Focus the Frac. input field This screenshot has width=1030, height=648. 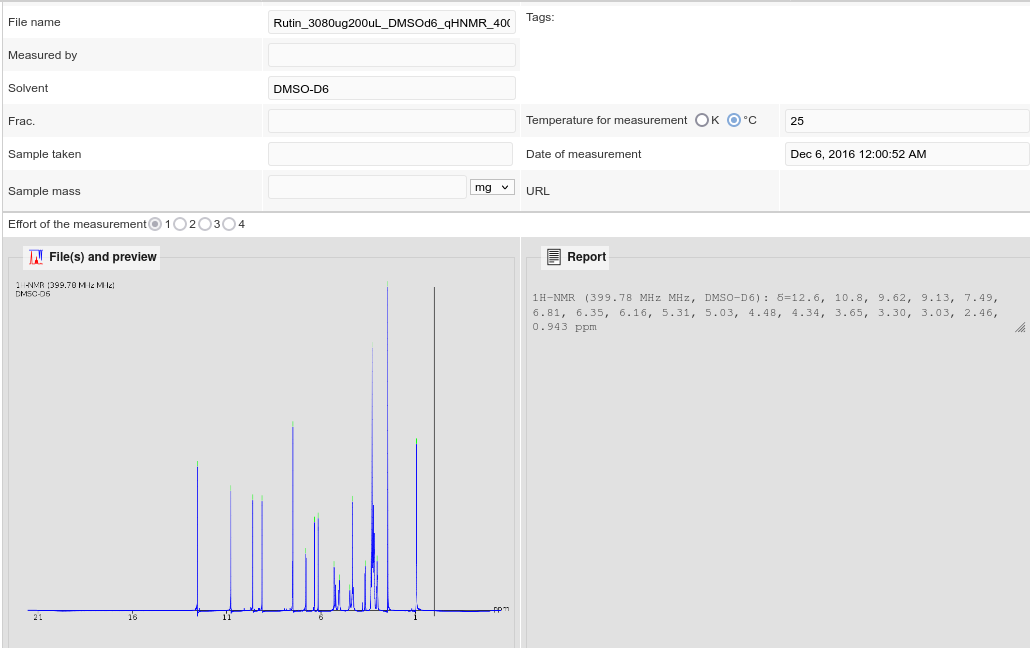[x=391, y=121]
